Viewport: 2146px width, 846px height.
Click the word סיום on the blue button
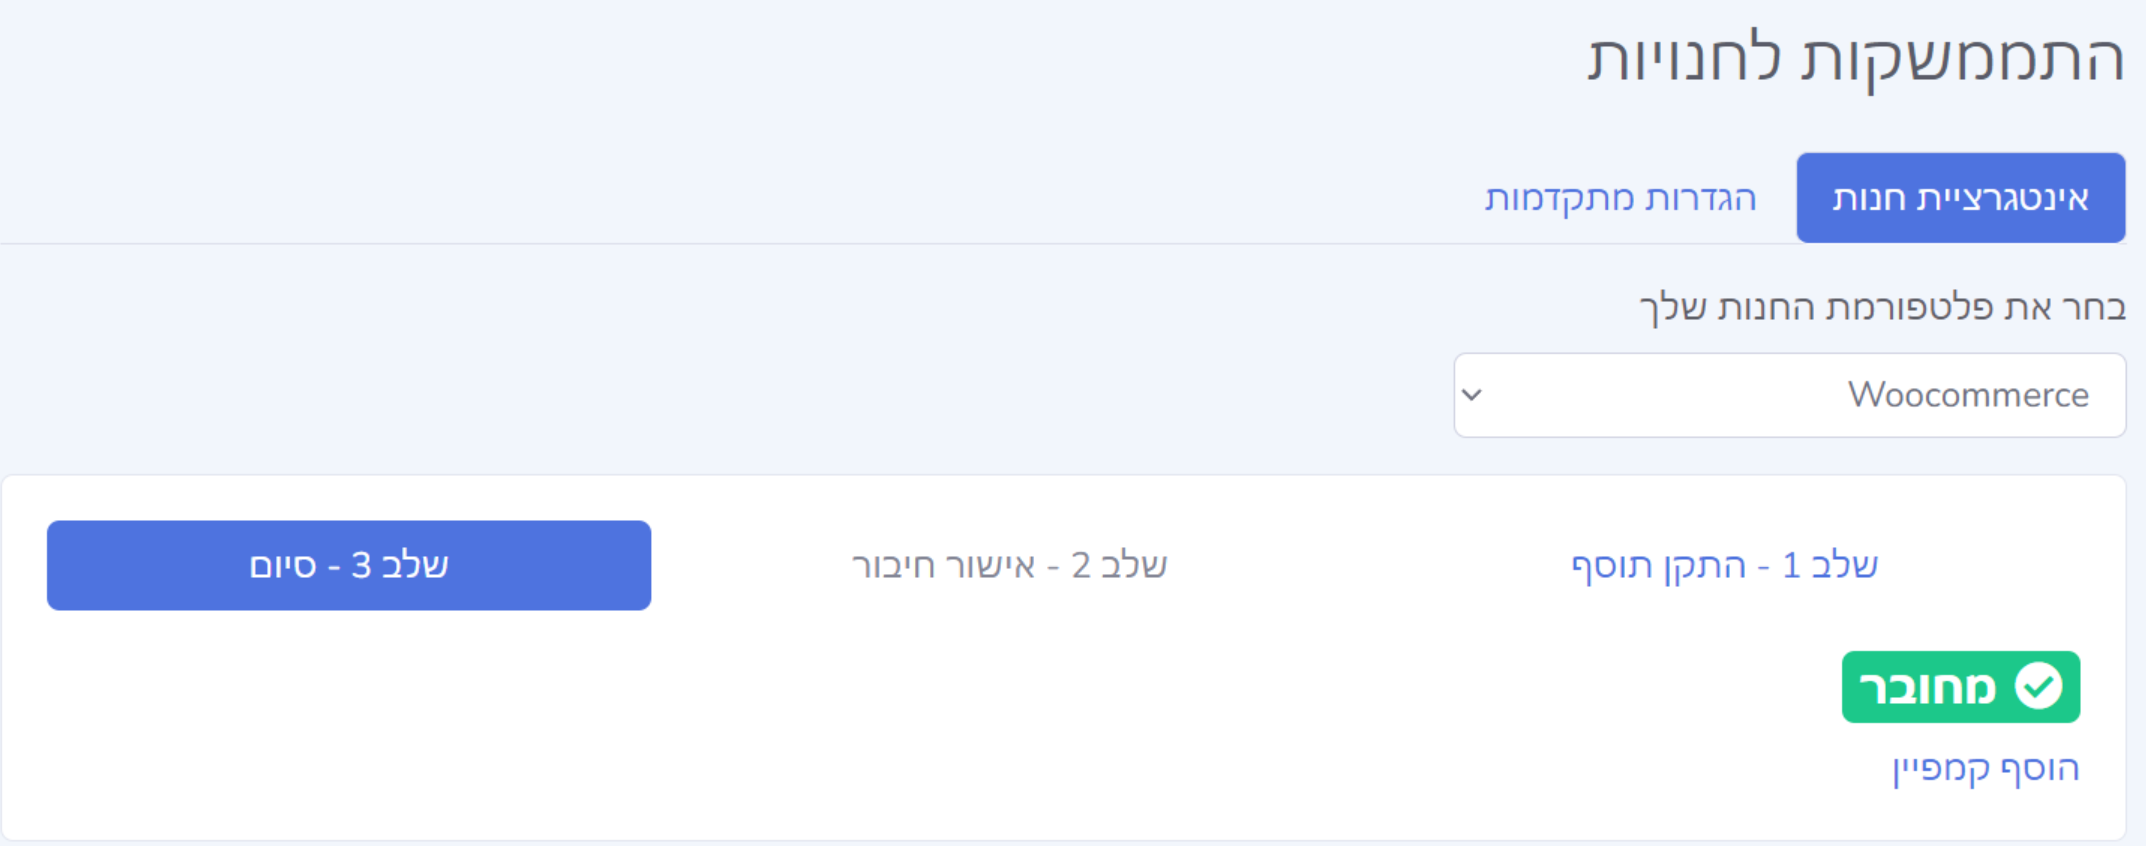(282, 566)
